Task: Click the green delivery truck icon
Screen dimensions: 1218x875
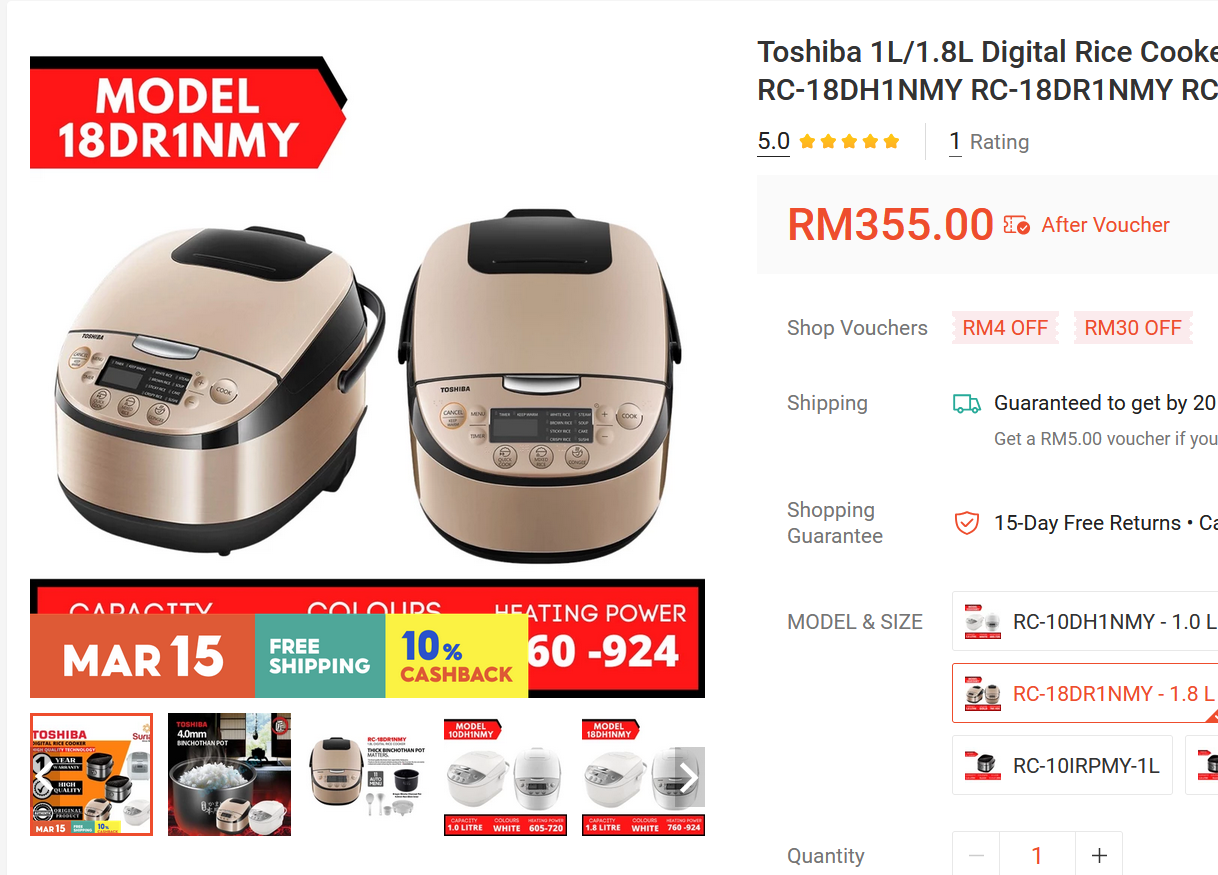Action: point(966,403)
